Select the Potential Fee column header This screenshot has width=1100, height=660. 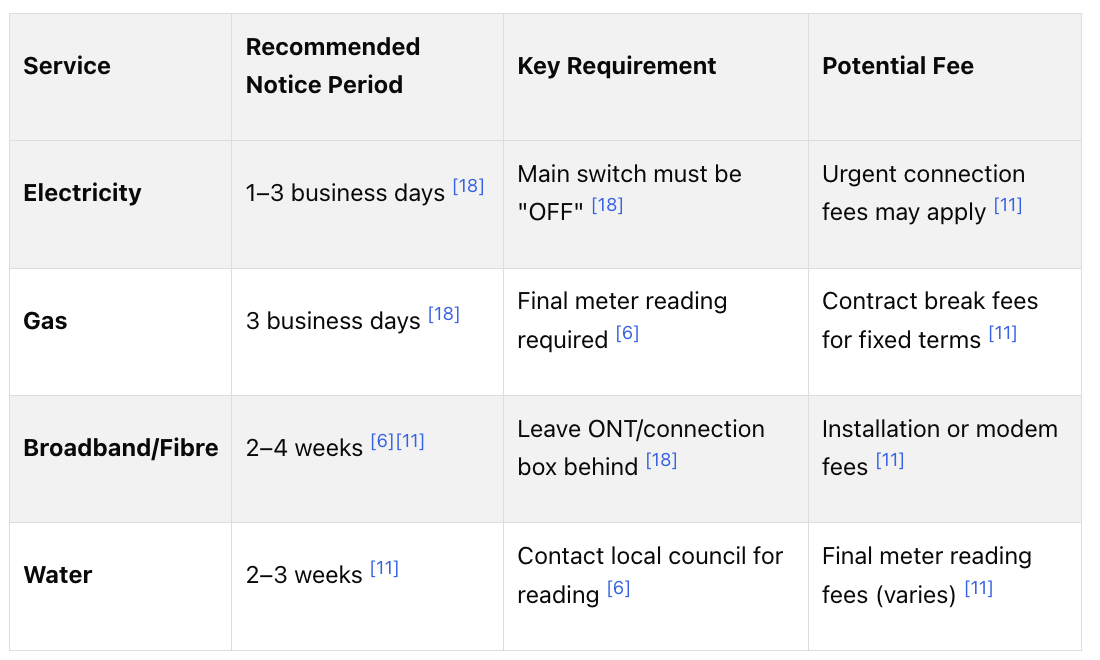(x=898, y=66)
